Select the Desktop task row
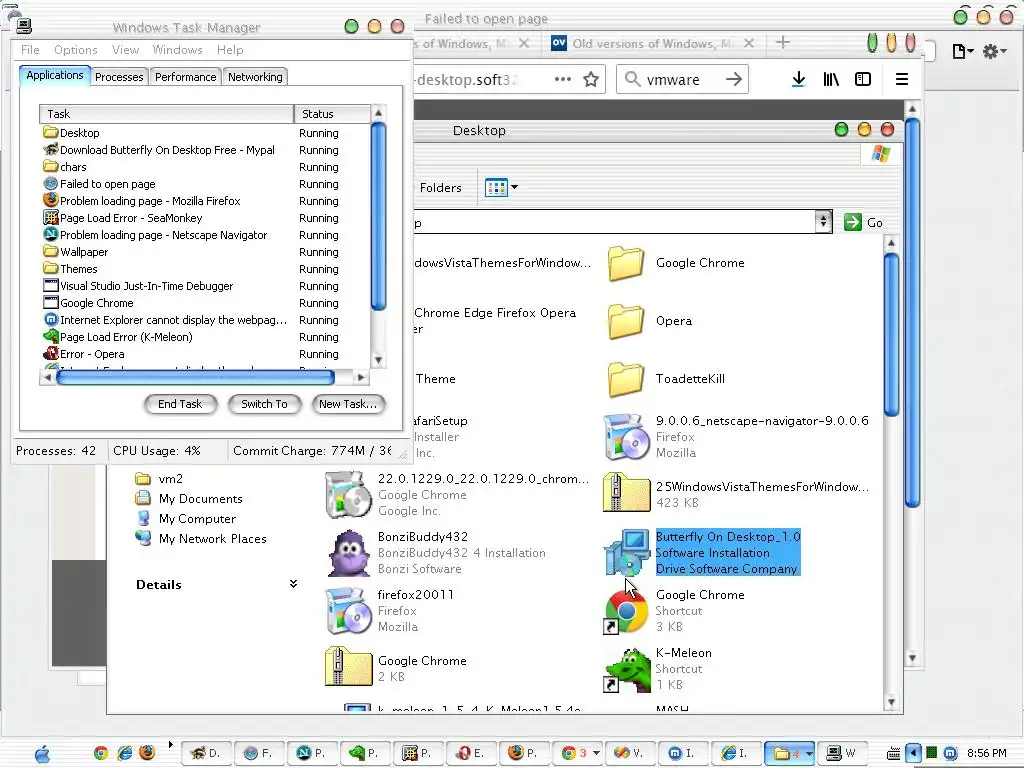 click(204, 133)
